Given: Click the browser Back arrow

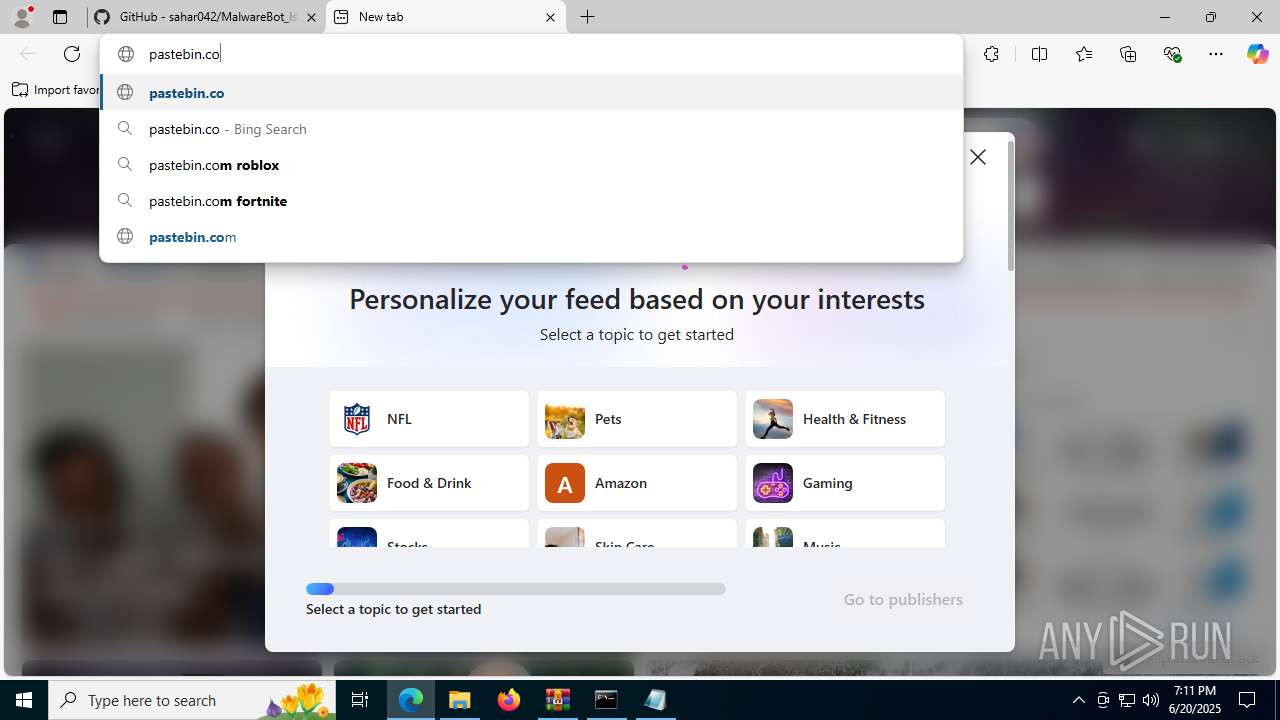Looking at the screenshot, I should pos(28,54).
